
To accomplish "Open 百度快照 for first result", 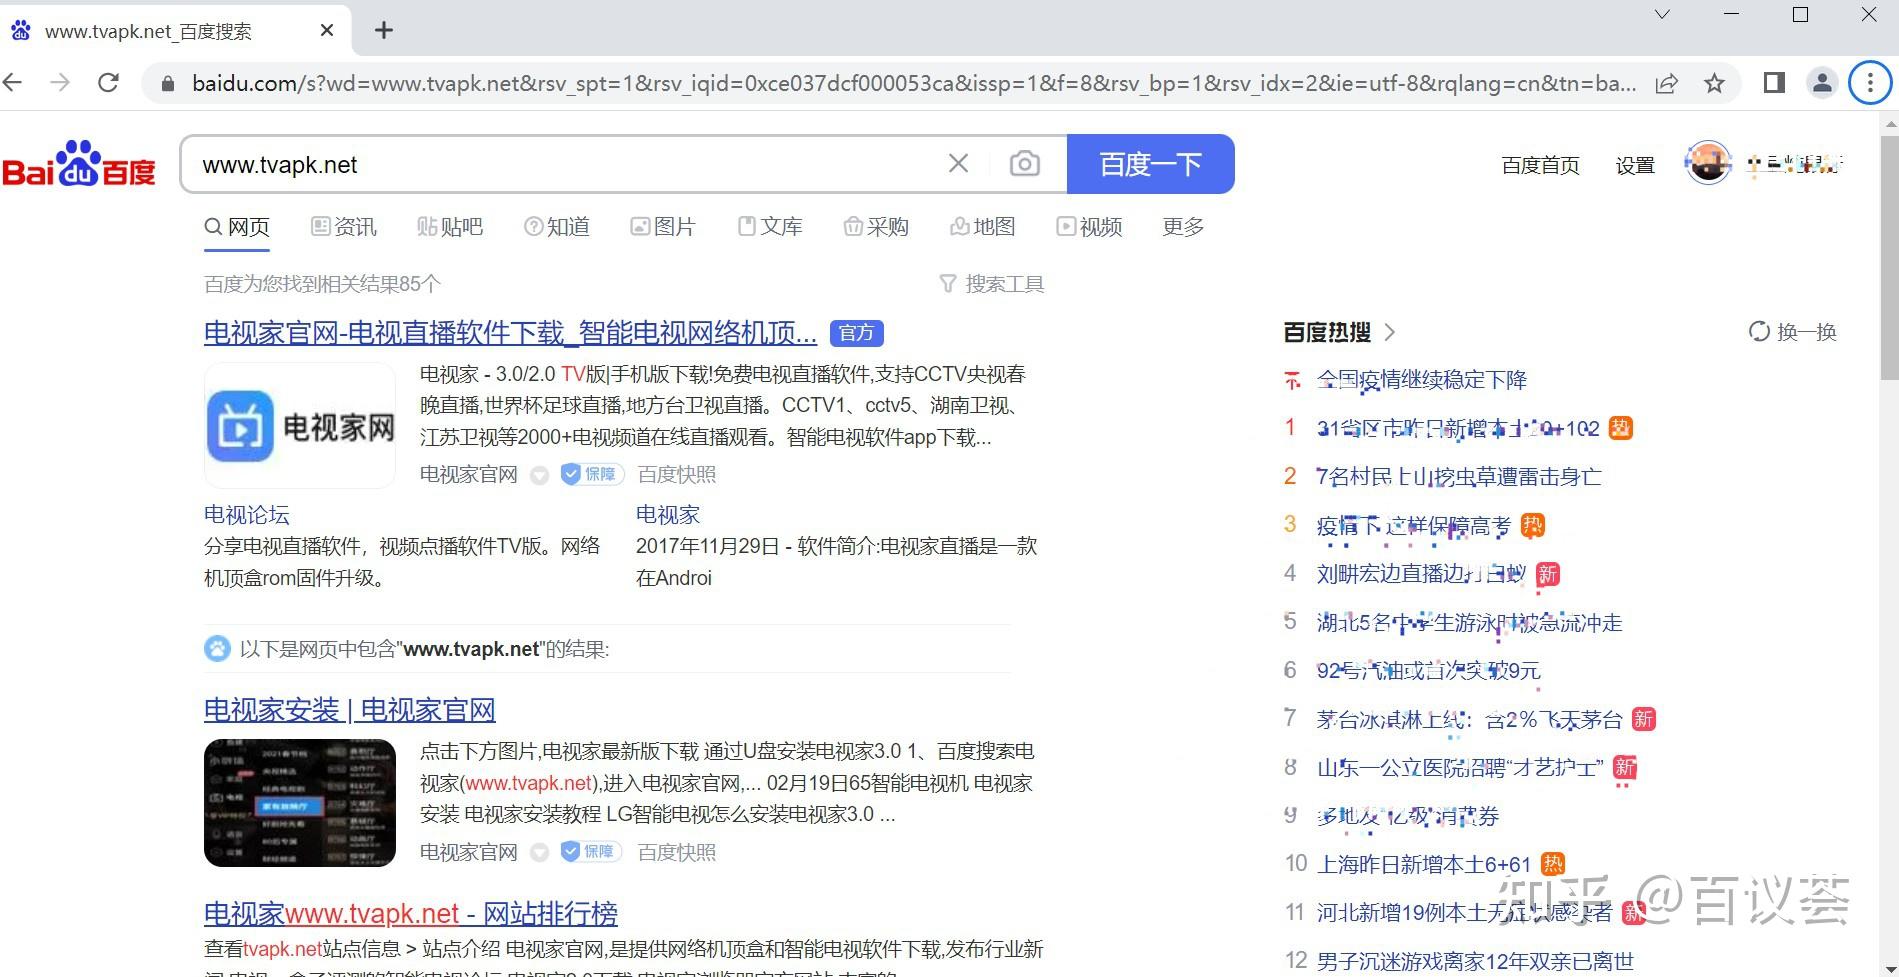I will click(x=677, y=474).
